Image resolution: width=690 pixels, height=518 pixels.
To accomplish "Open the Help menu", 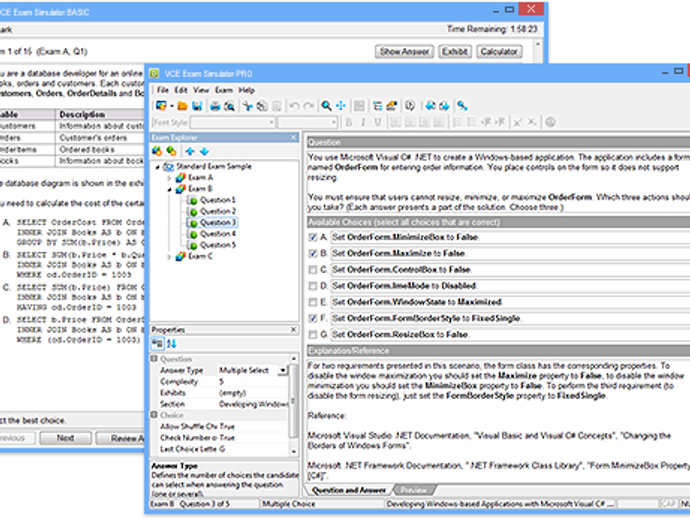I will 246,90.
